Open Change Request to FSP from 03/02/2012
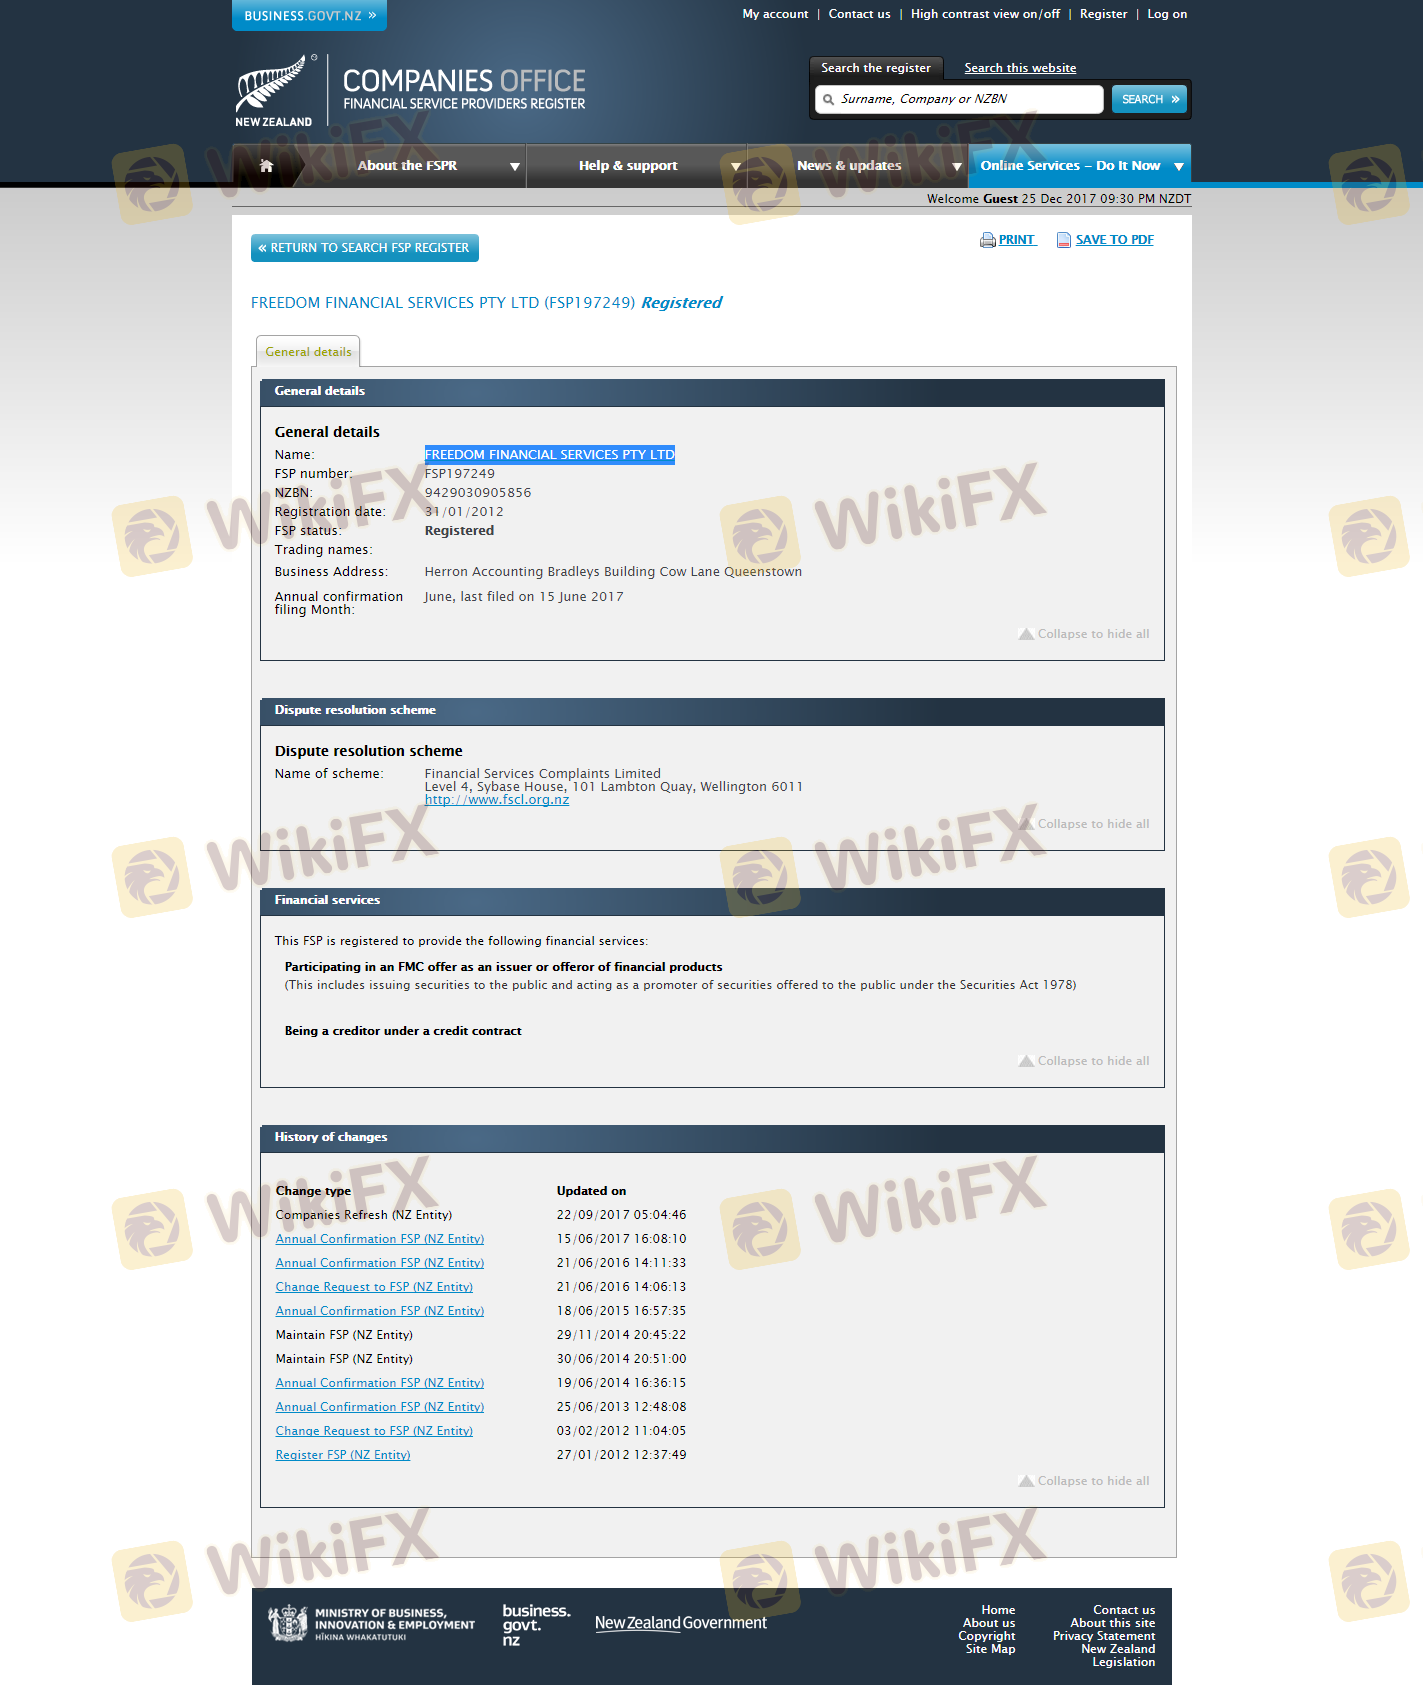The image size is (1423, 1685). pyautogui.click(x=374, y=1431)
